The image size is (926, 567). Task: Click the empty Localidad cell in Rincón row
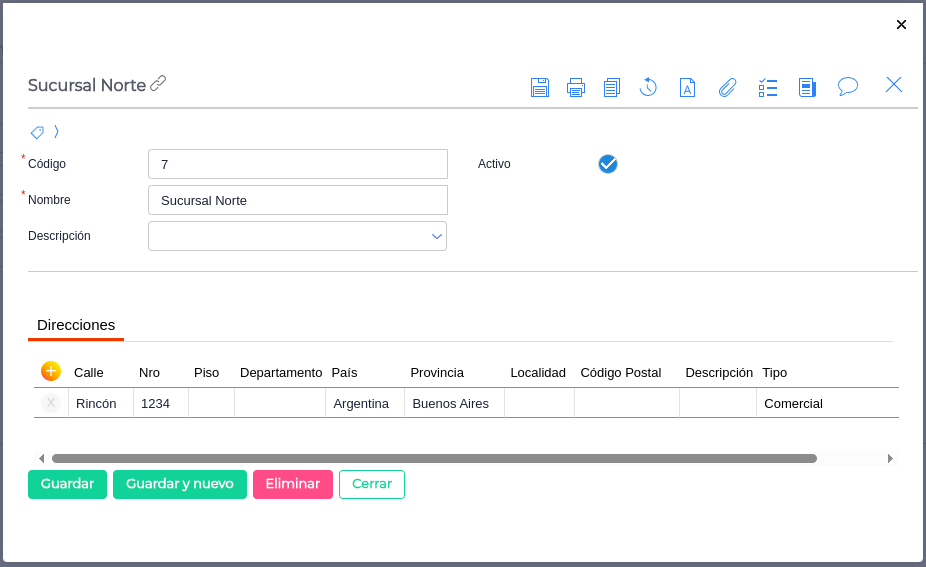pos(540,403)
